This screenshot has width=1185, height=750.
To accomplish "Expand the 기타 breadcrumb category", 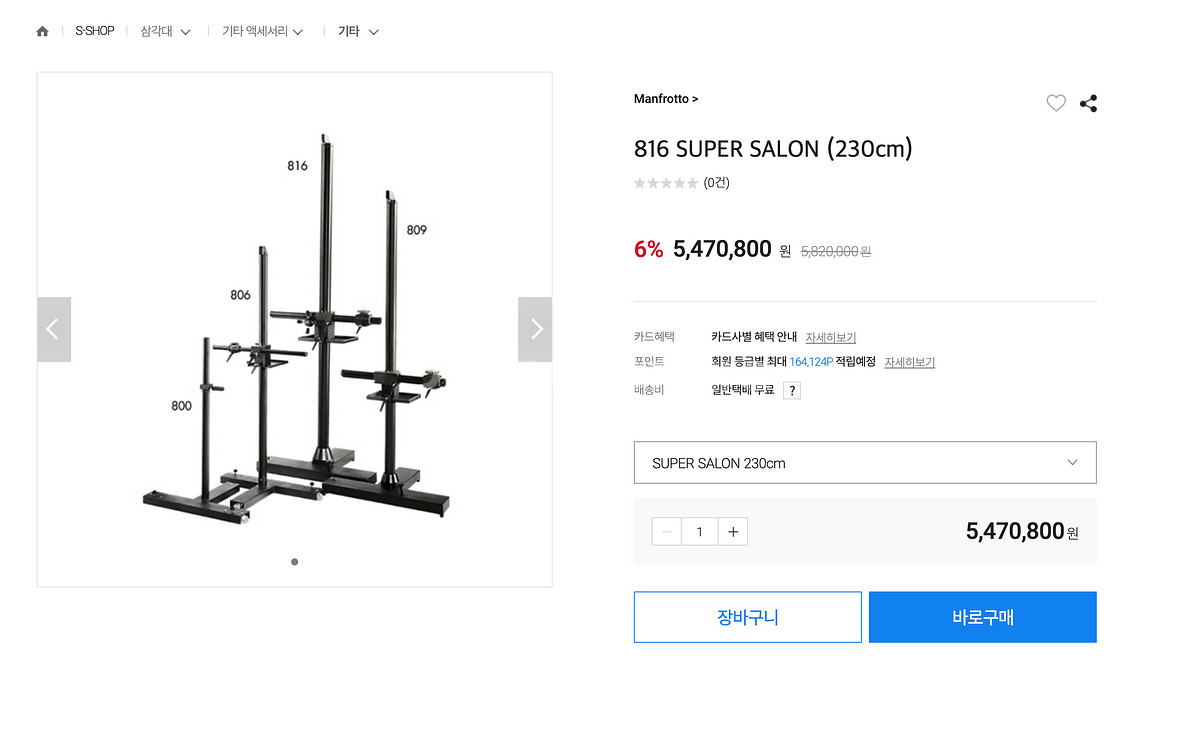I will [359, 32].
